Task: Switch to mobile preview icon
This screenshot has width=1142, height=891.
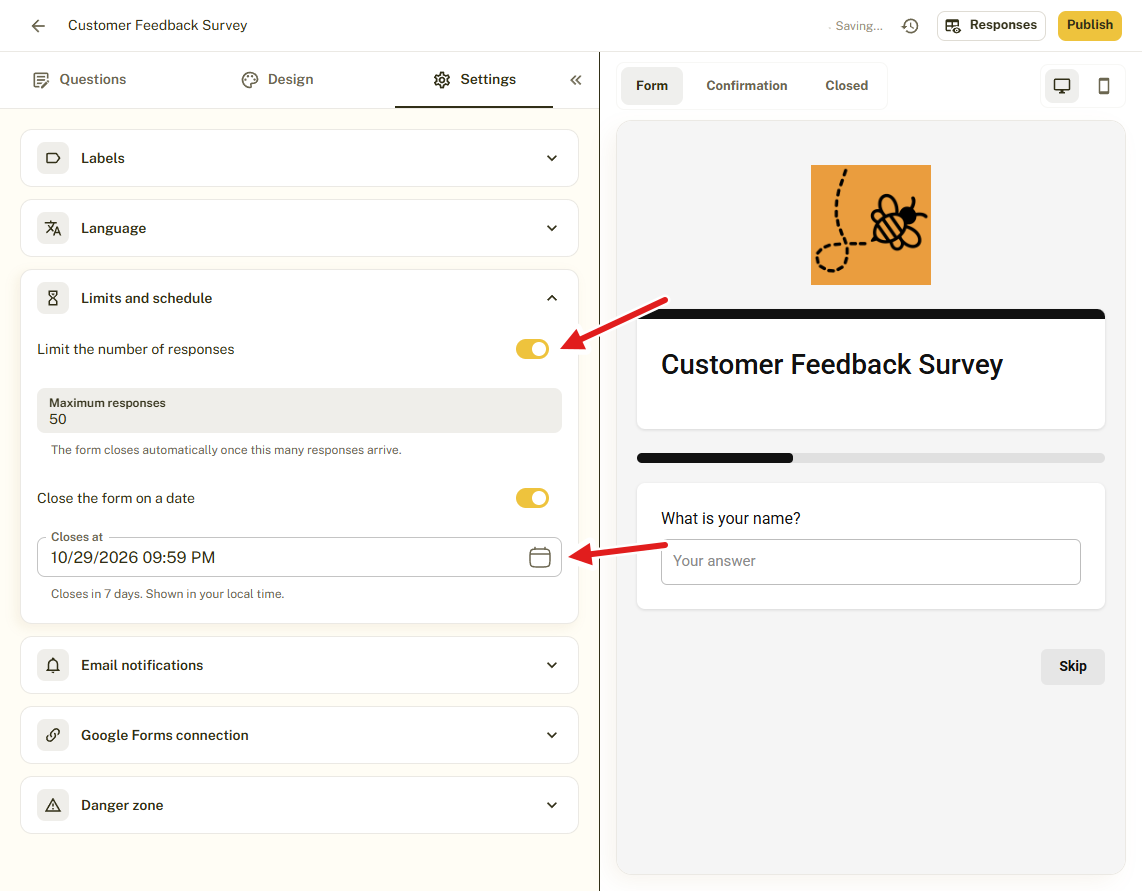Action: (1104, 86)
